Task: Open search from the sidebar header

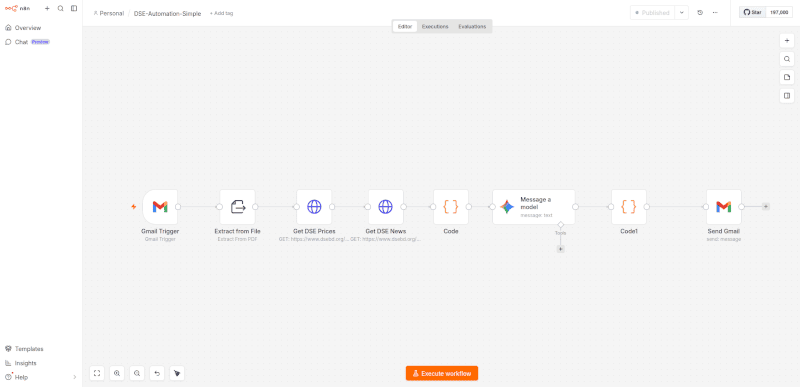Action: coord(61,8)
